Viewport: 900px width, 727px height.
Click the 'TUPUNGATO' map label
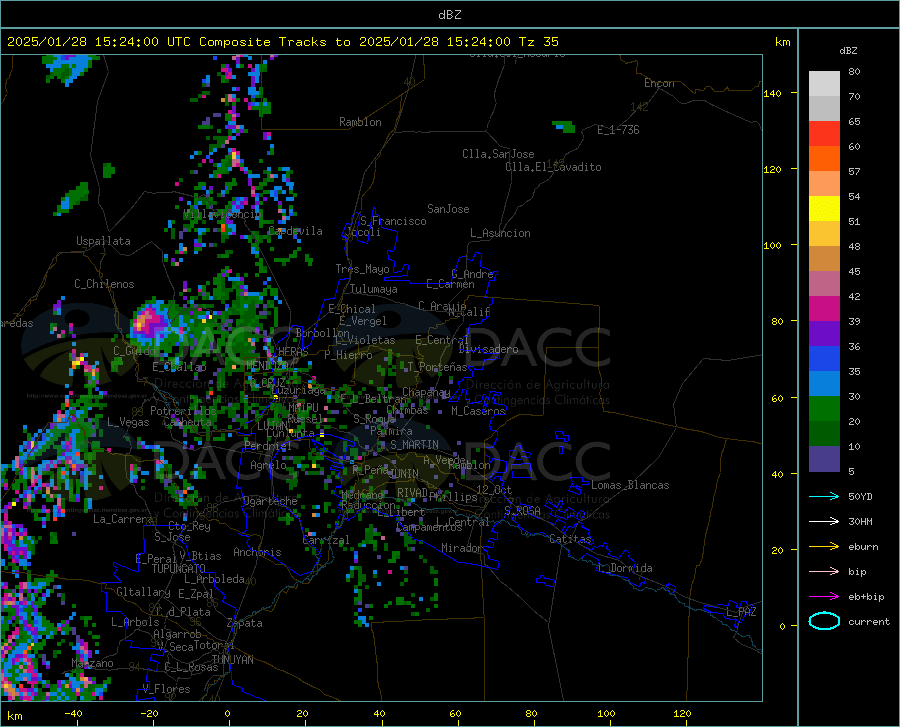179,569
